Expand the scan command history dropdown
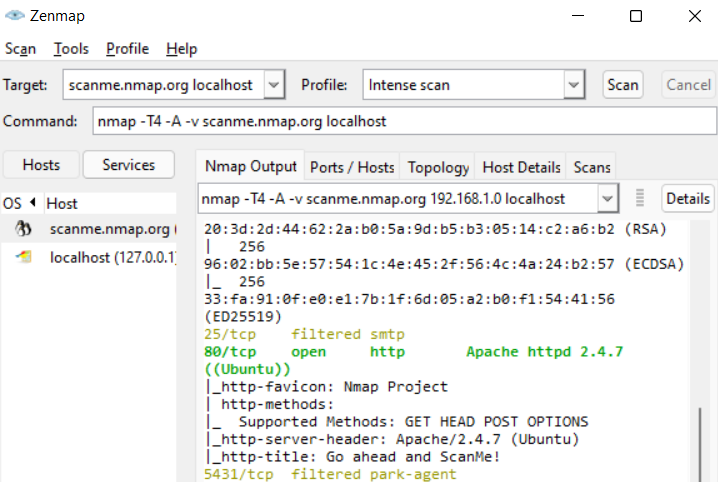The image size is (718, 482). (608, 198)
